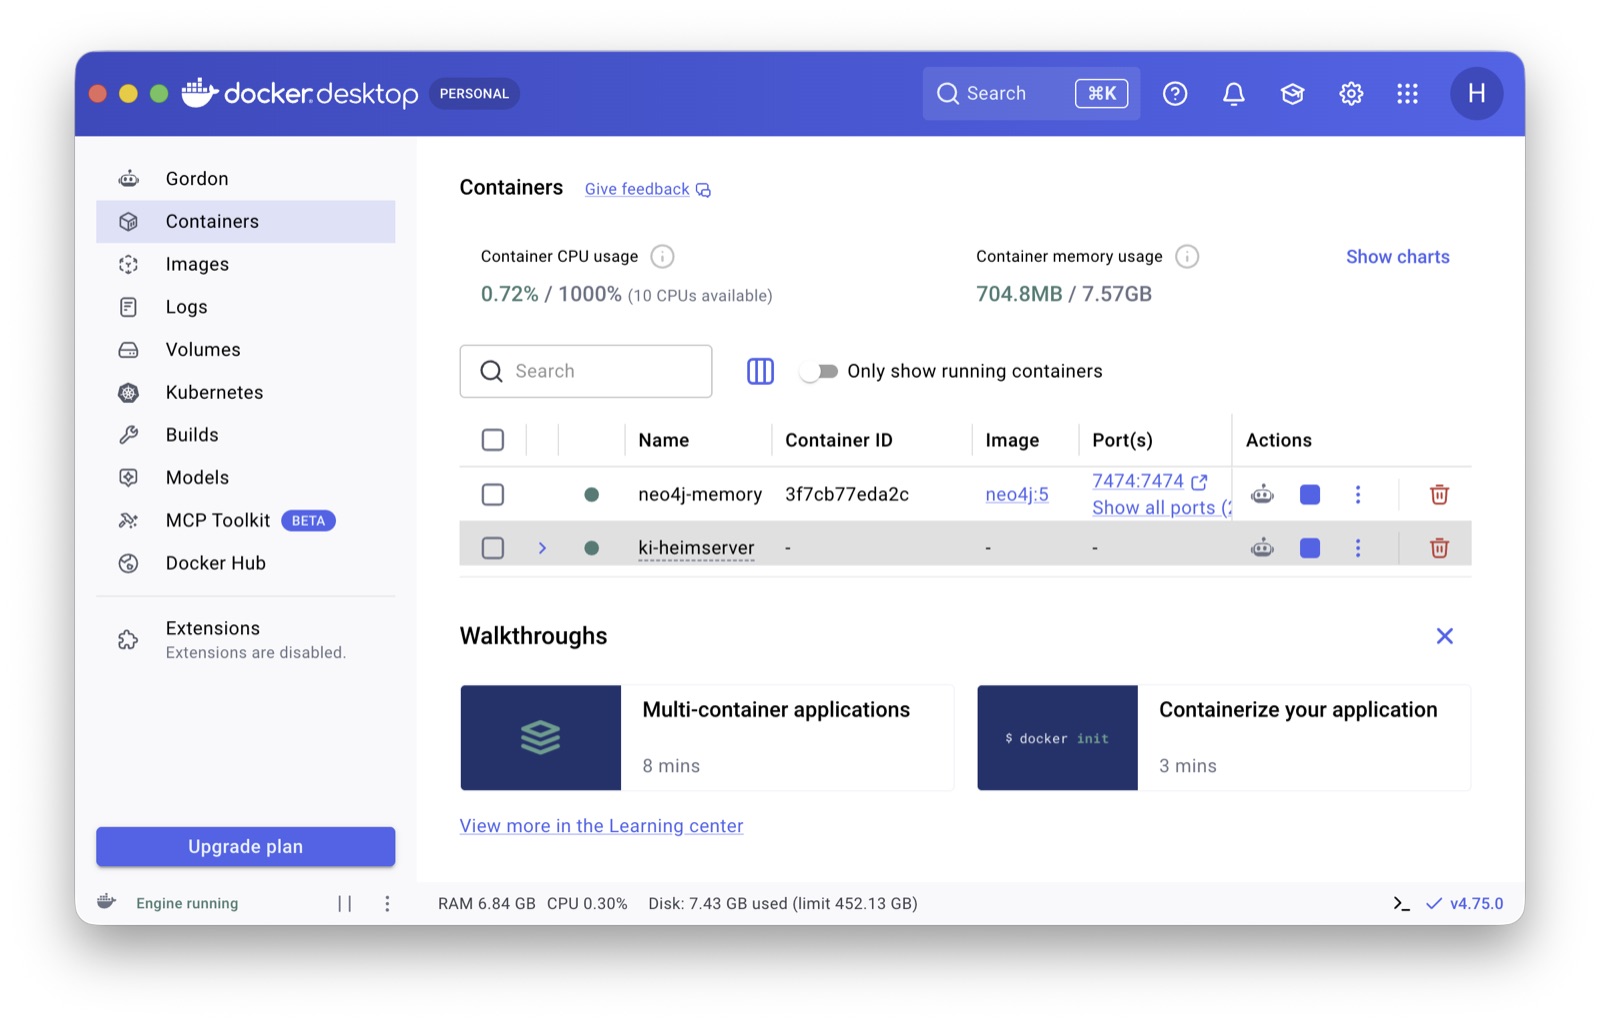
Task: Open MCP Toolkit in the sidebar
Action: coord(246,520)
